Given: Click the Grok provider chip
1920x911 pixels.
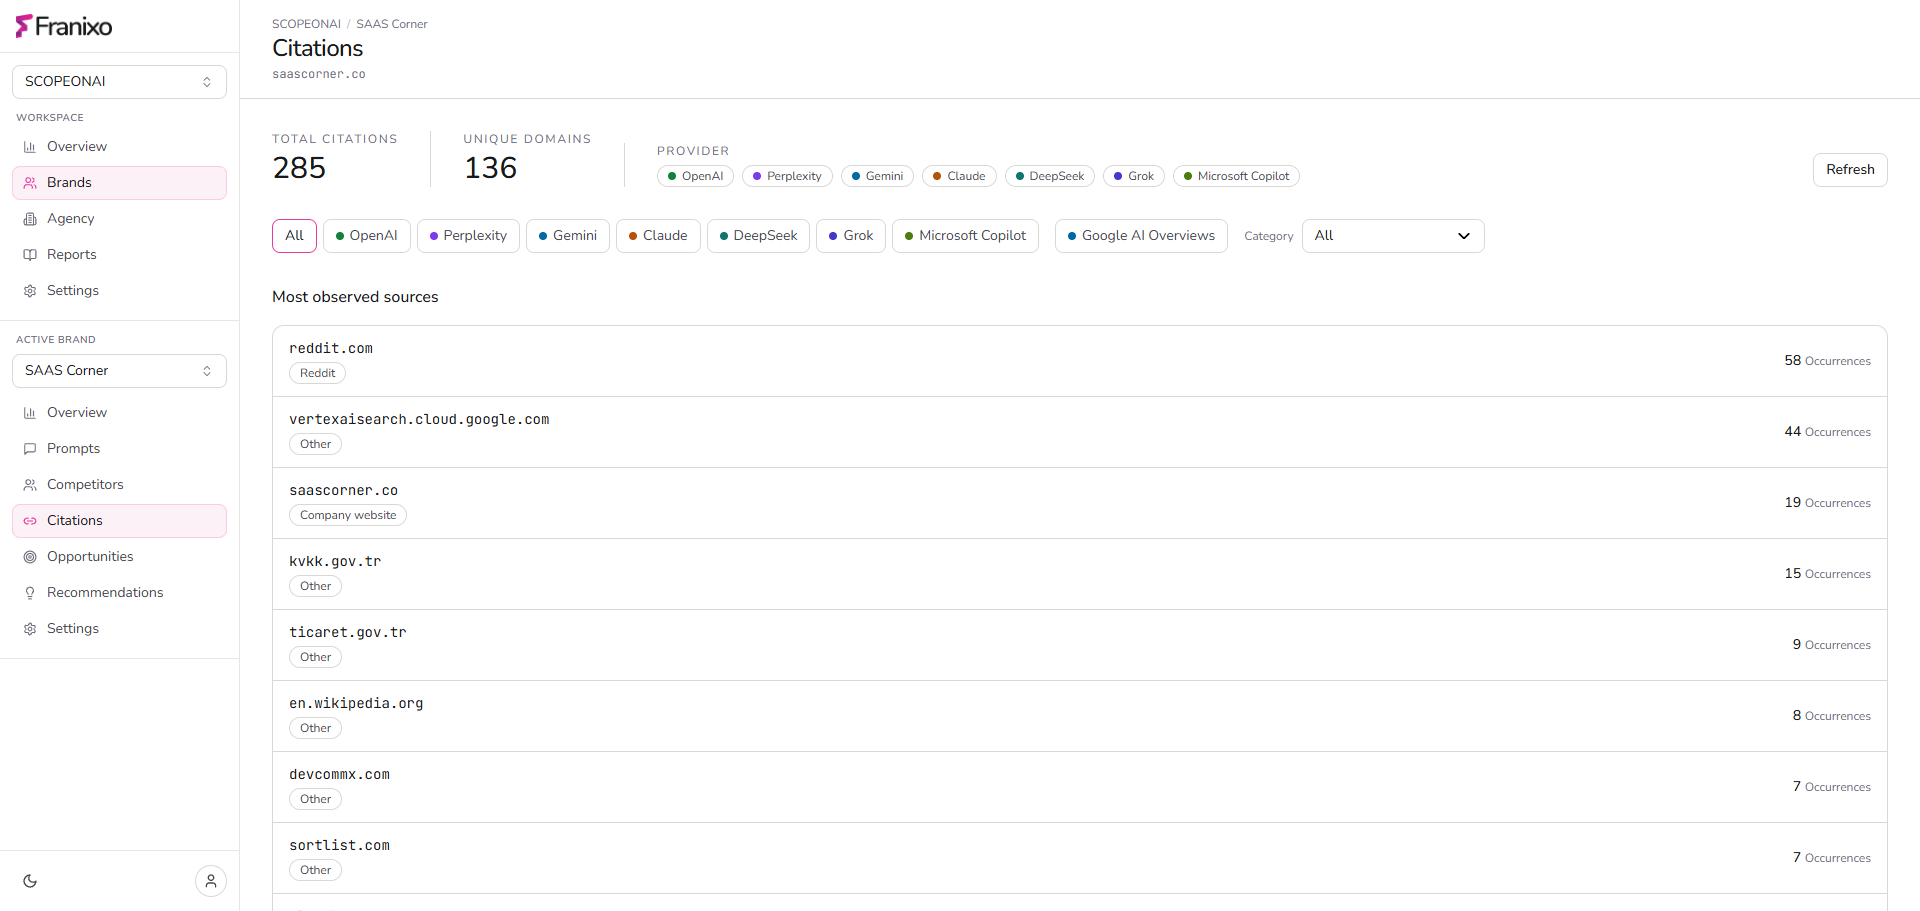Looking at the screenshot, I should coord(1134,176).
